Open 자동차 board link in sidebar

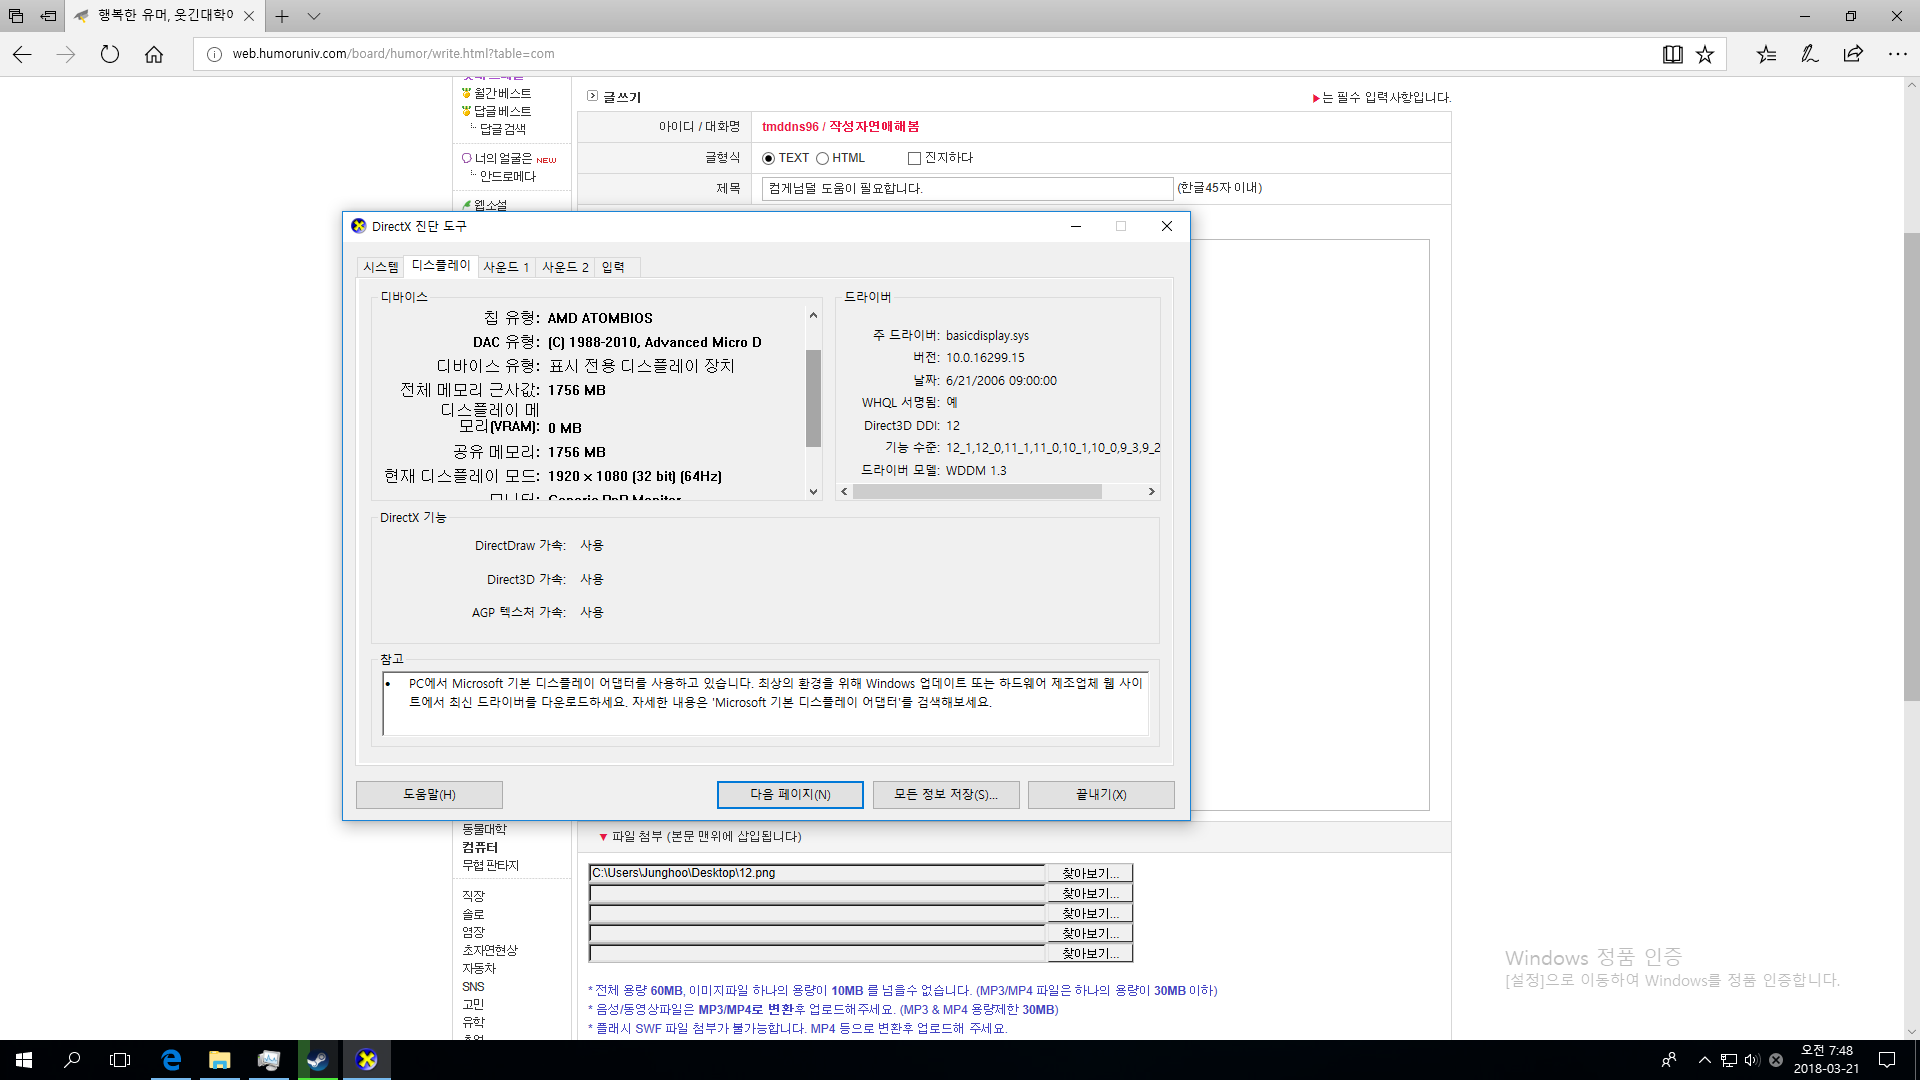click(x=479, y=969)
